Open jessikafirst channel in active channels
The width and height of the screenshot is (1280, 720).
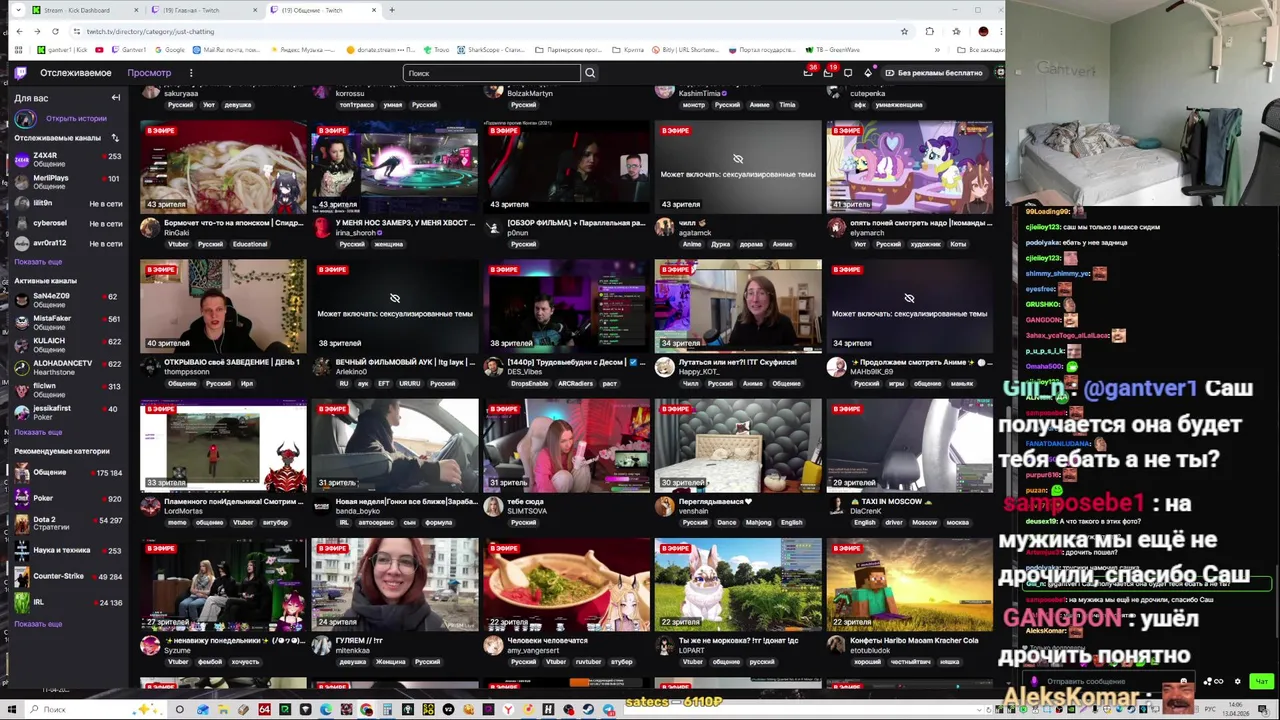point(67,412)
